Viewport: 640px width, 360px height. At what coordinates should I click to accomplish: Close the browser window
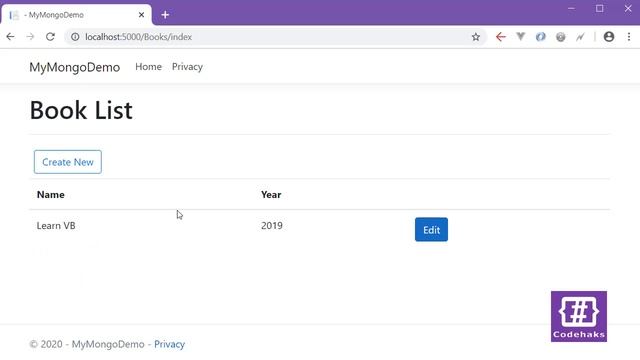628,9
